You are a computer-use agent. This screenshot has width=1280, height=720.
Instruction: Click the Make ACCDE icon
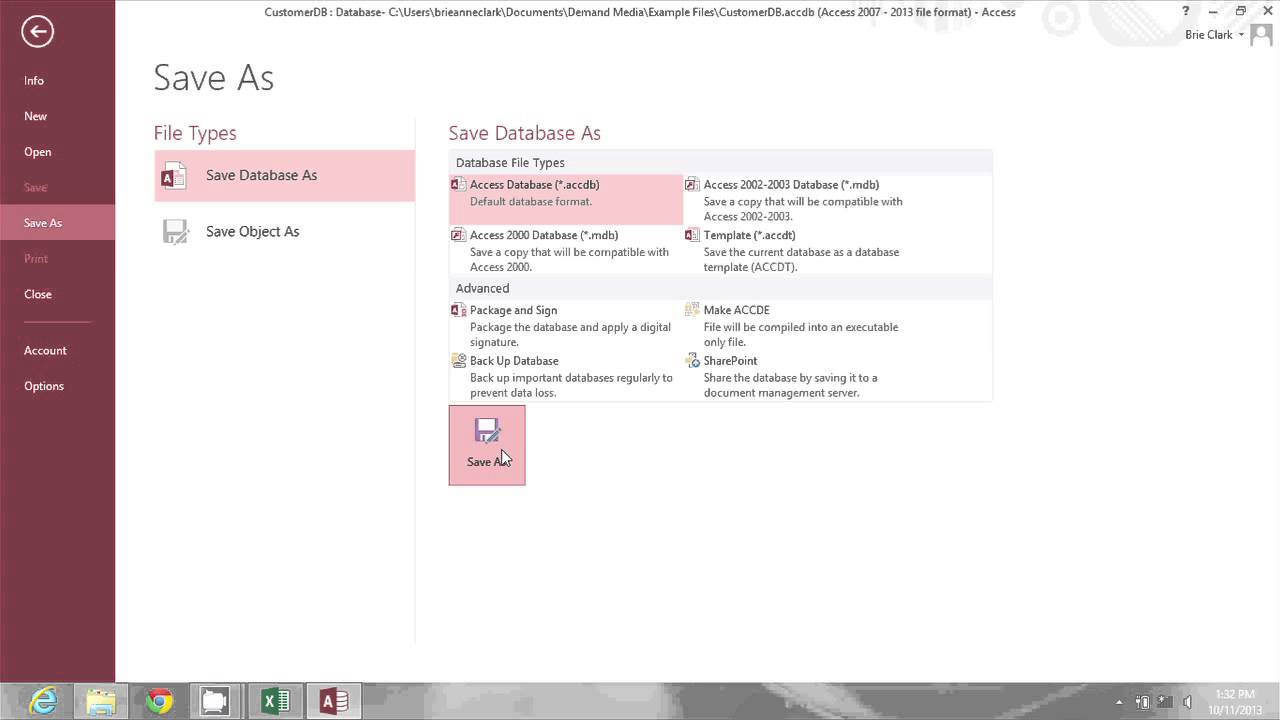(692, 310)
